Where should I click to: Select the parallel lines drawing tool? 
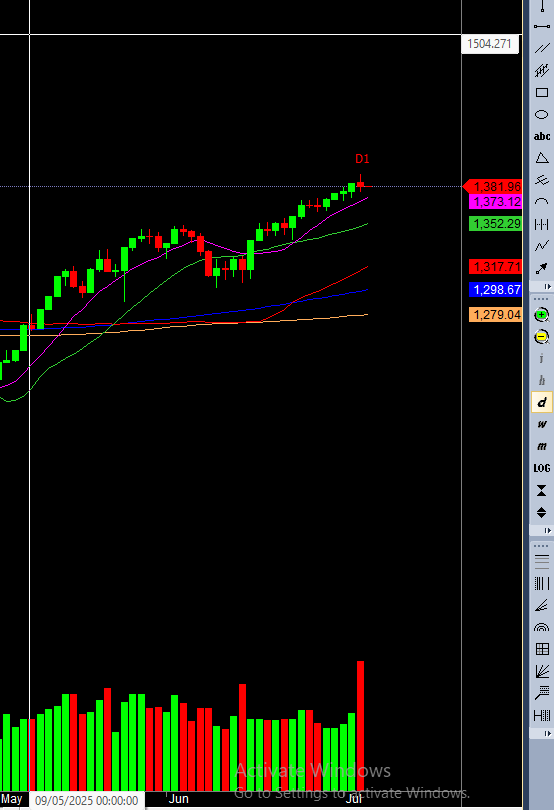click(542, 48)
